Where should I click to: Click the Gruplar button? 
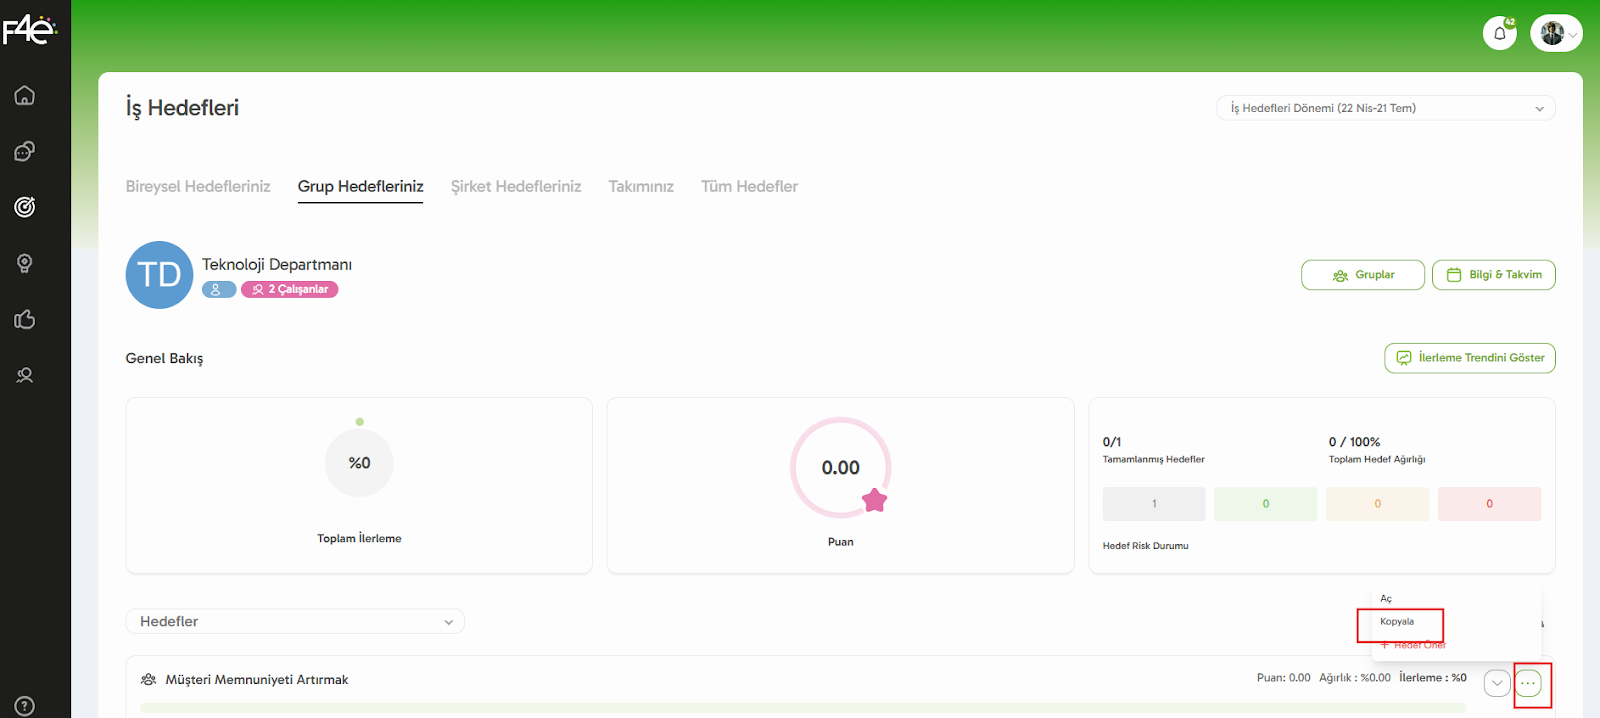coord(1362,275)
